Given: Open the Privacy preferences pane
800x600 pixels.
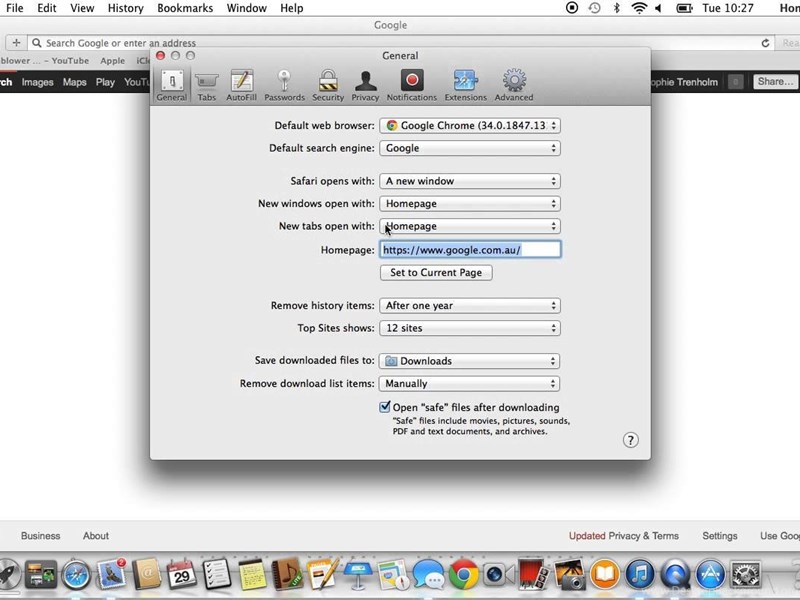Looking at the screenshot, I should [365, 85].
